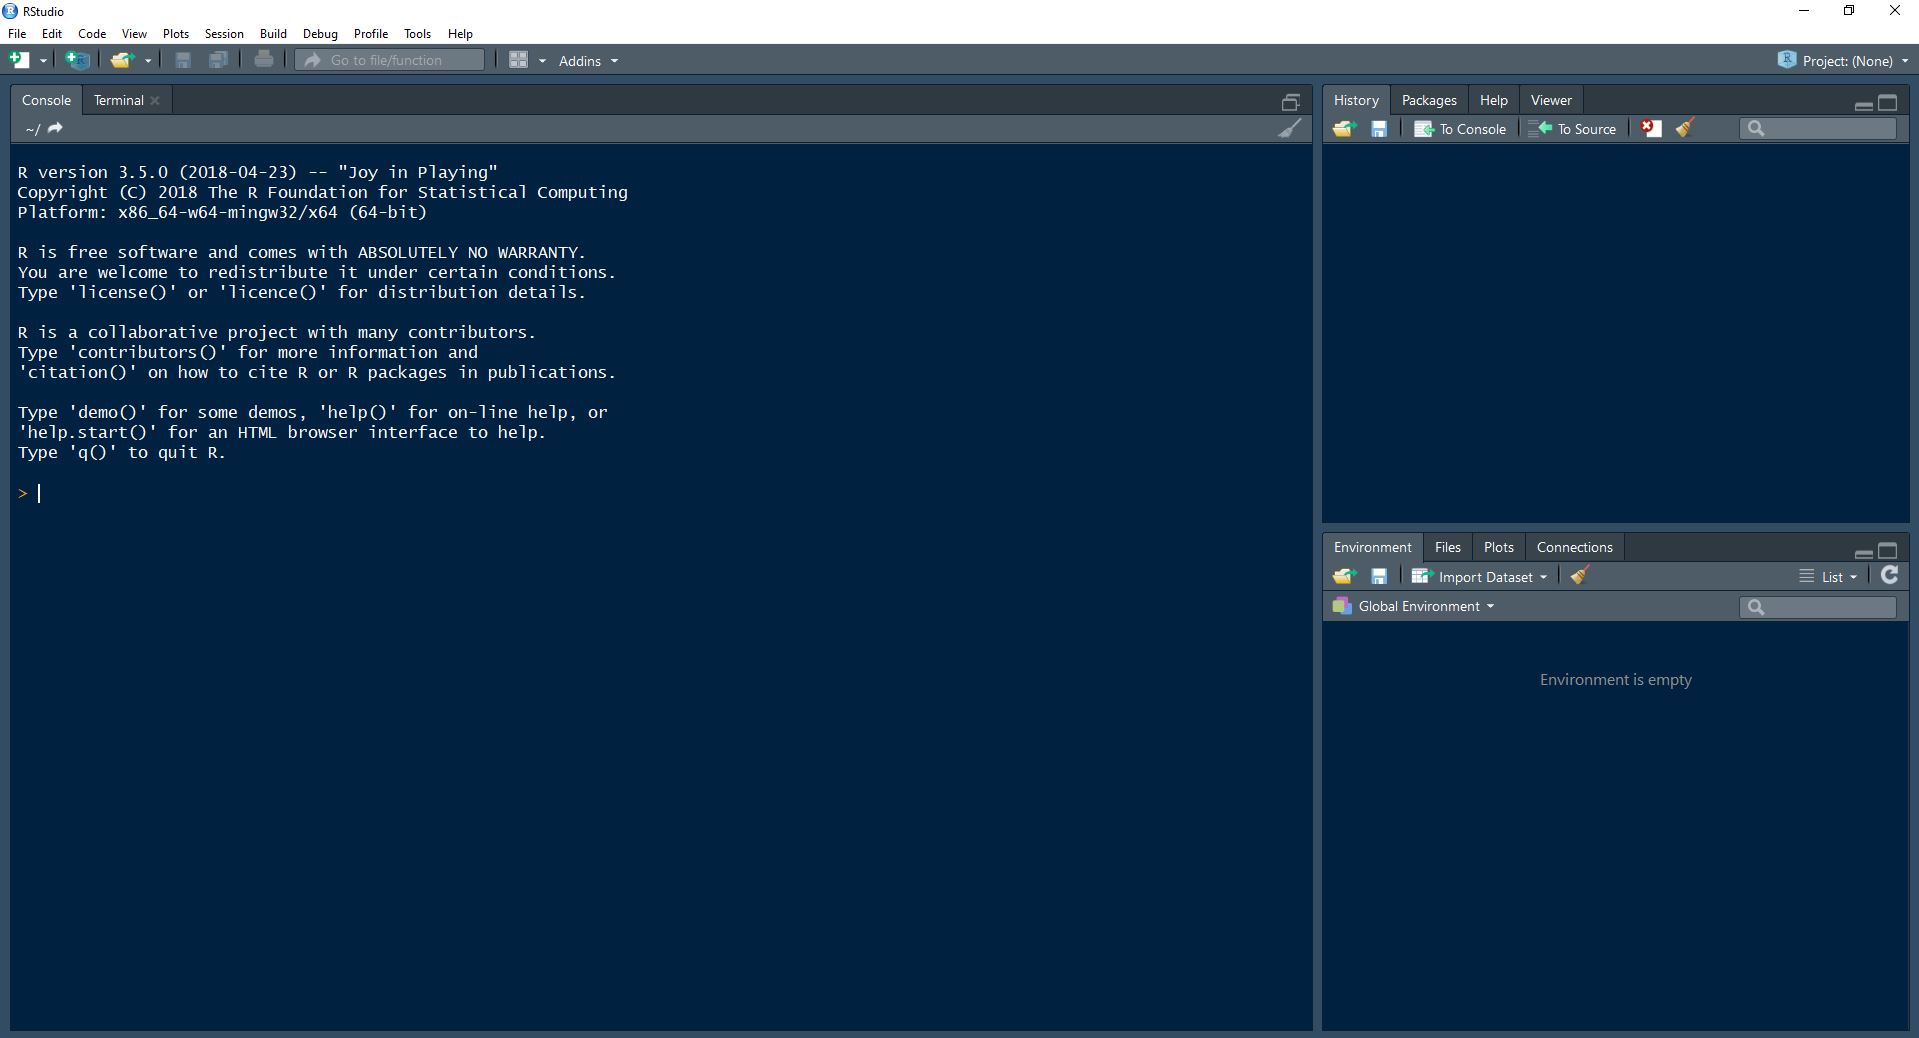
Task: Save the current document
Action: point(183,60)
